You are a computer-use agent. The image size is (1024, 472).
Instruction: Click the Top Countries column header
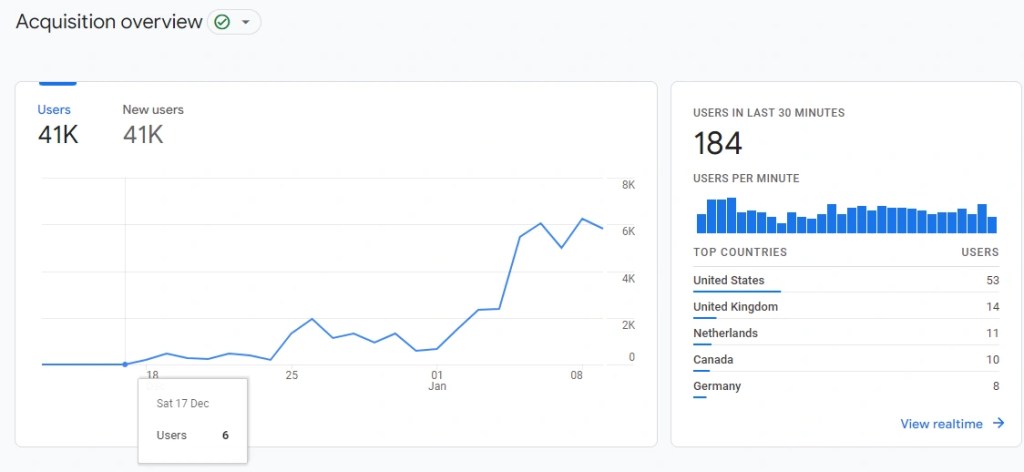(x=740, y=252)
